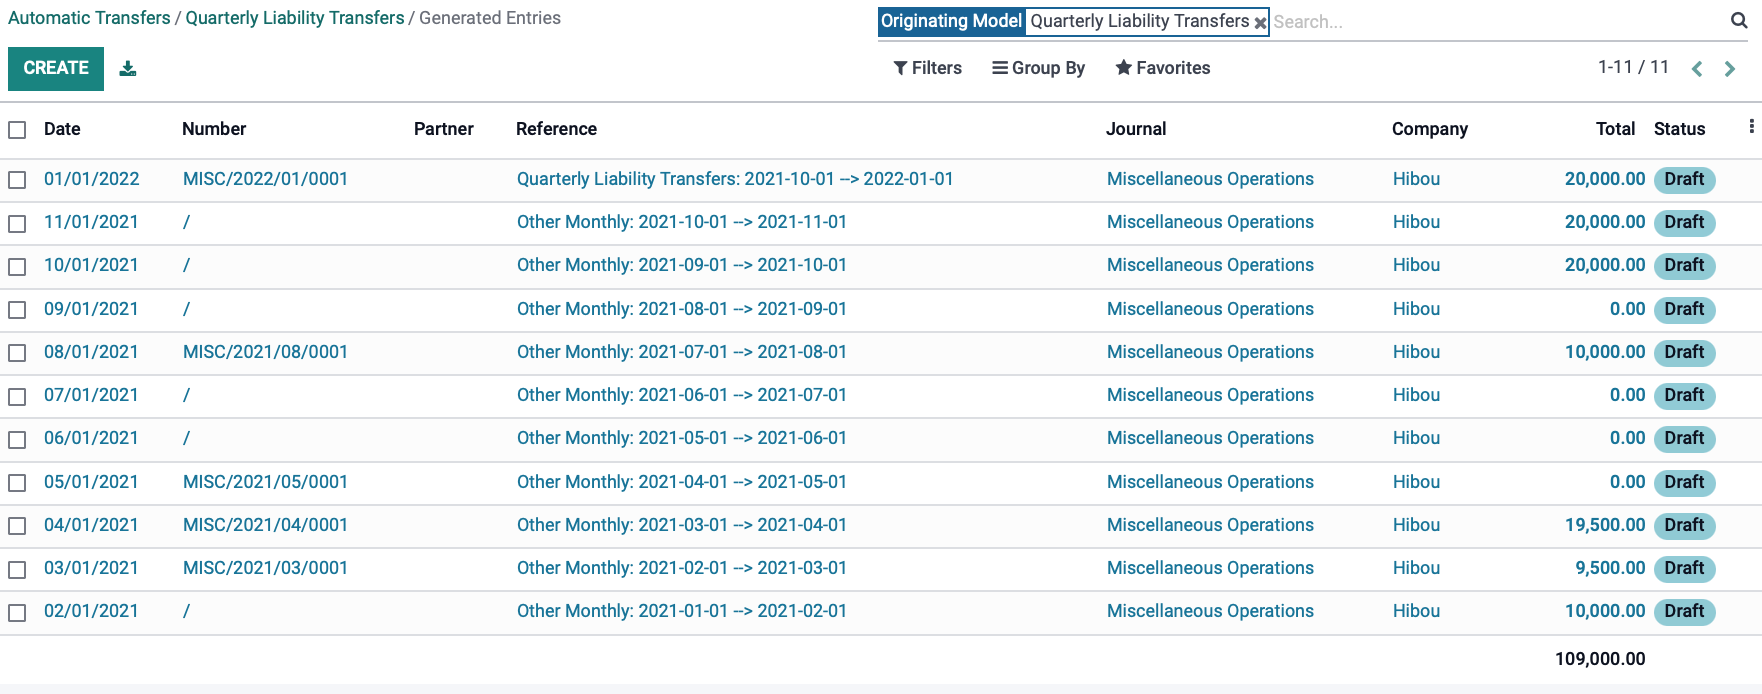Open entry MISC/2021/08/0001
Viewport: 1762px width, 694px height.
[265, 352]
